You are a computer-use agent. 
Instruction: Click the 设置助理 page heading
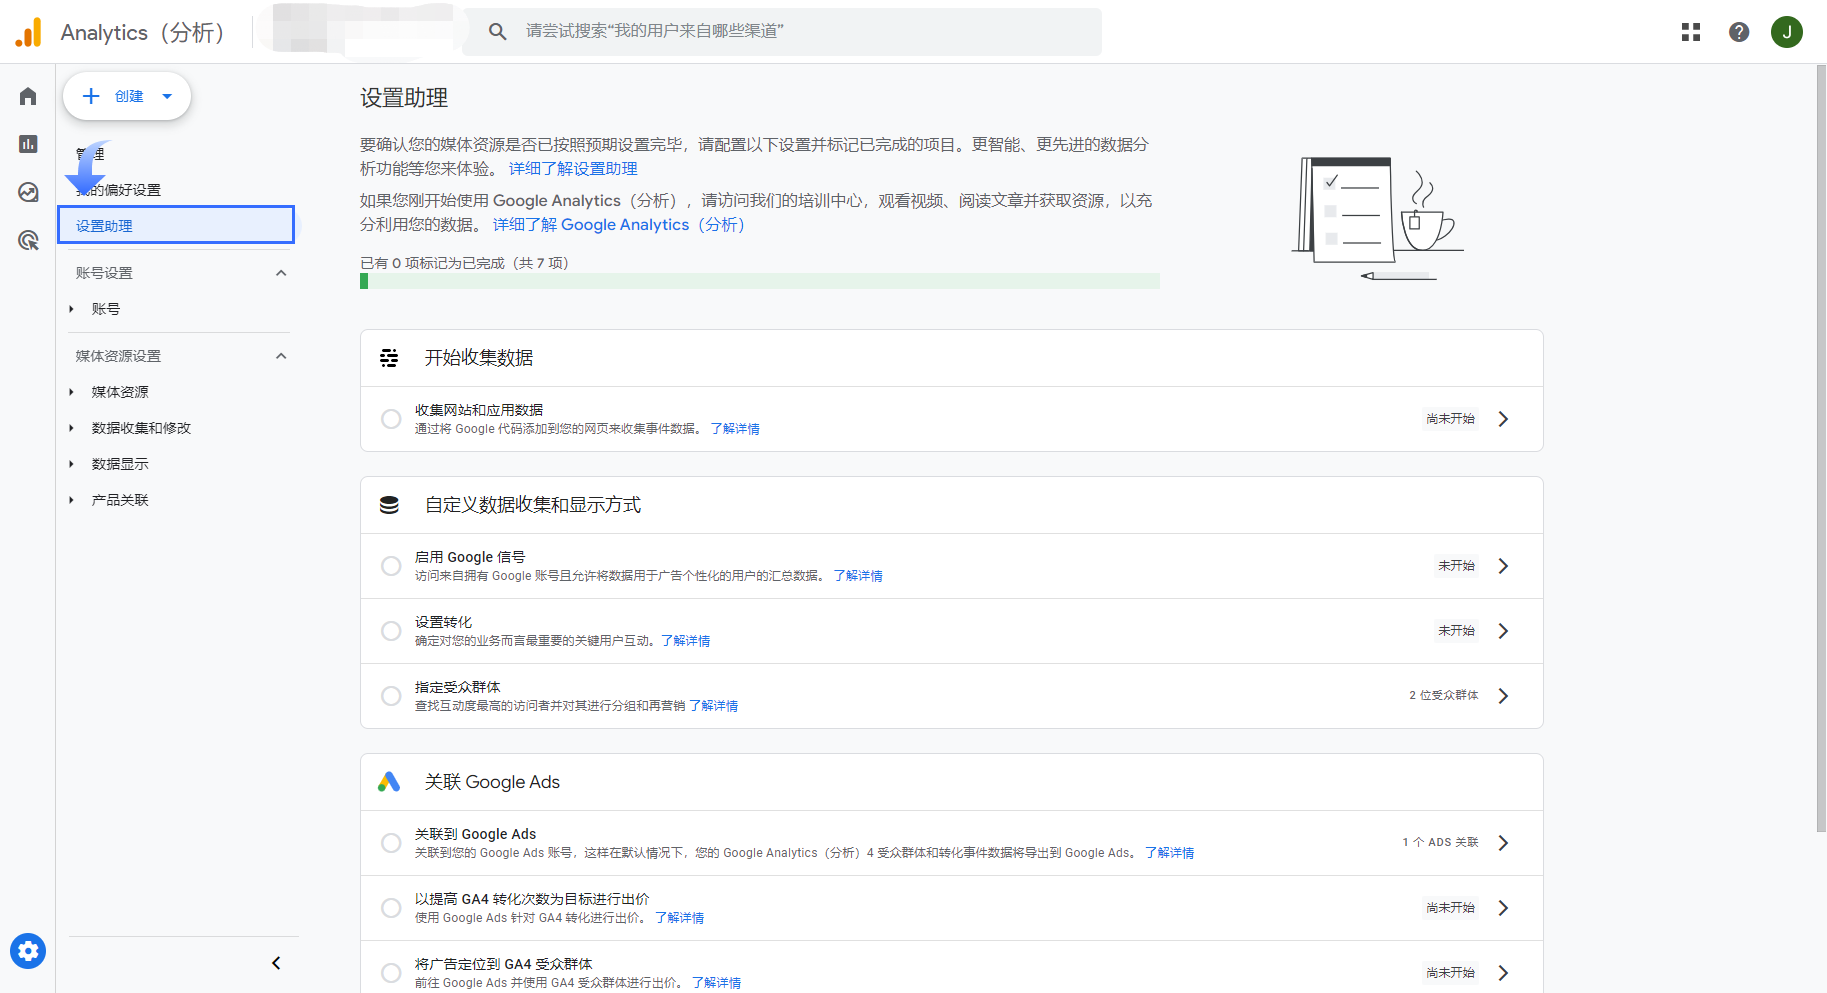(404, 98)
